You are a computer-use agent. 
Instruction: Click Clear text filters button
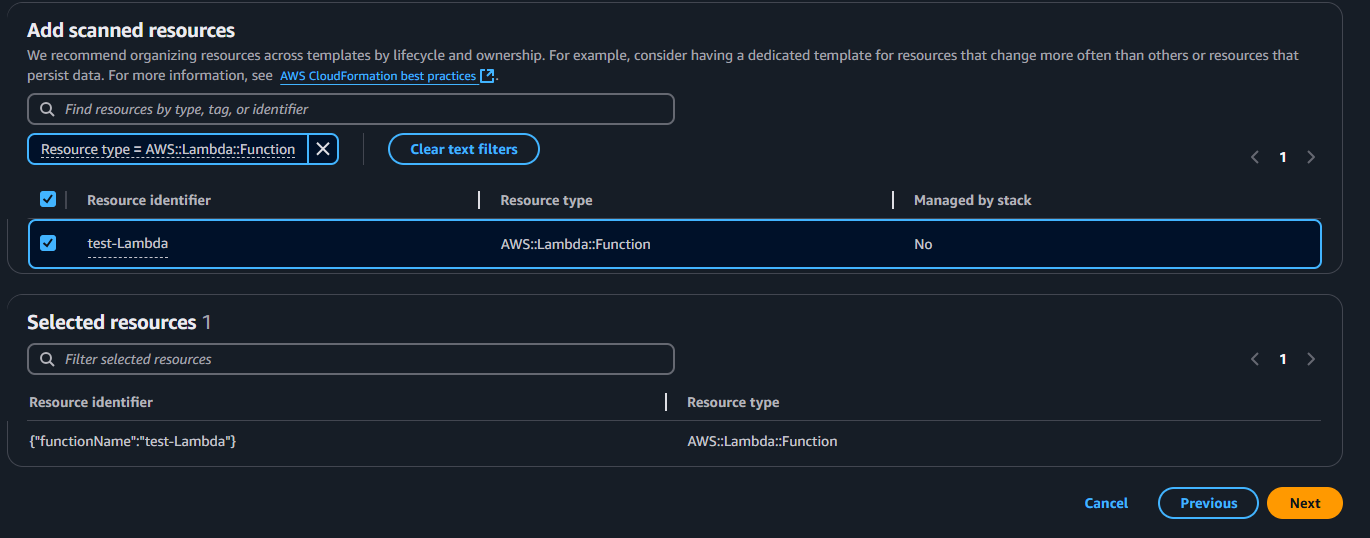(x=464, y=149)
